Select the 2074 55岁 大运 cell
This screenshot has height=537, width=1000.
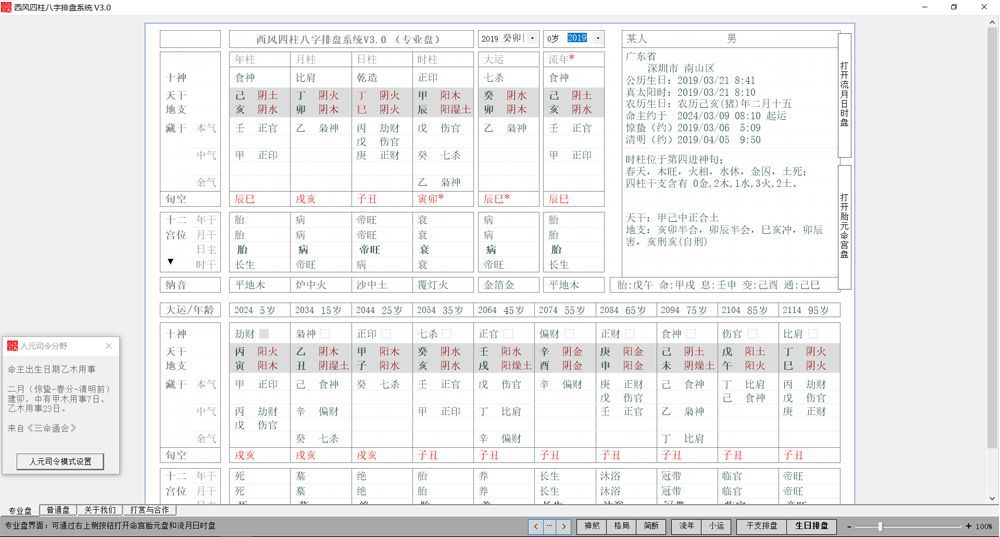point(564,310)
